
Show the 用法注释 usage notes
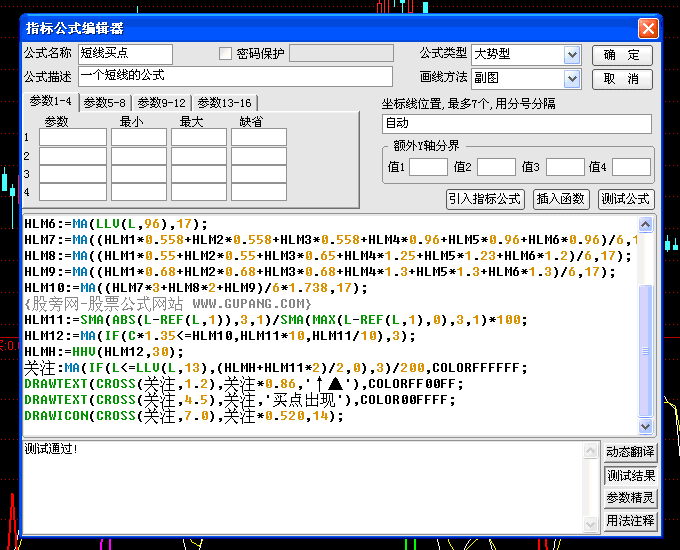631,521
